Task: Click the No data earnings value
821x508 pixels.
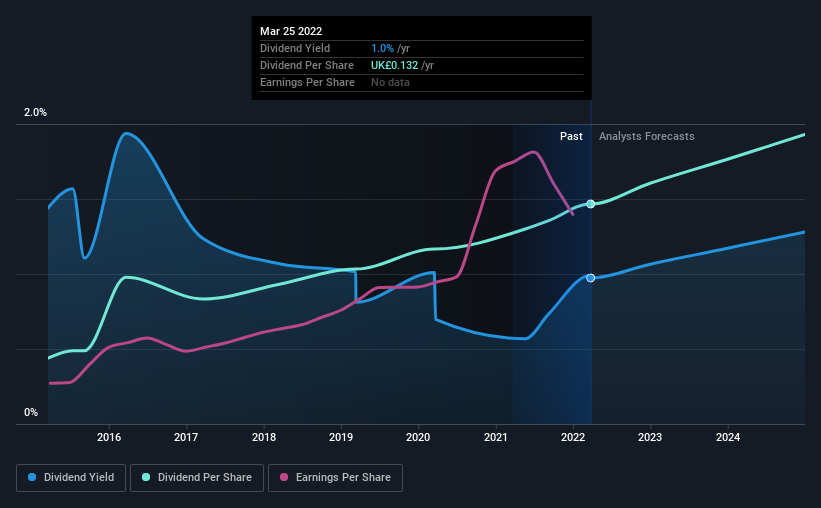Action: (x=391, y=83)
